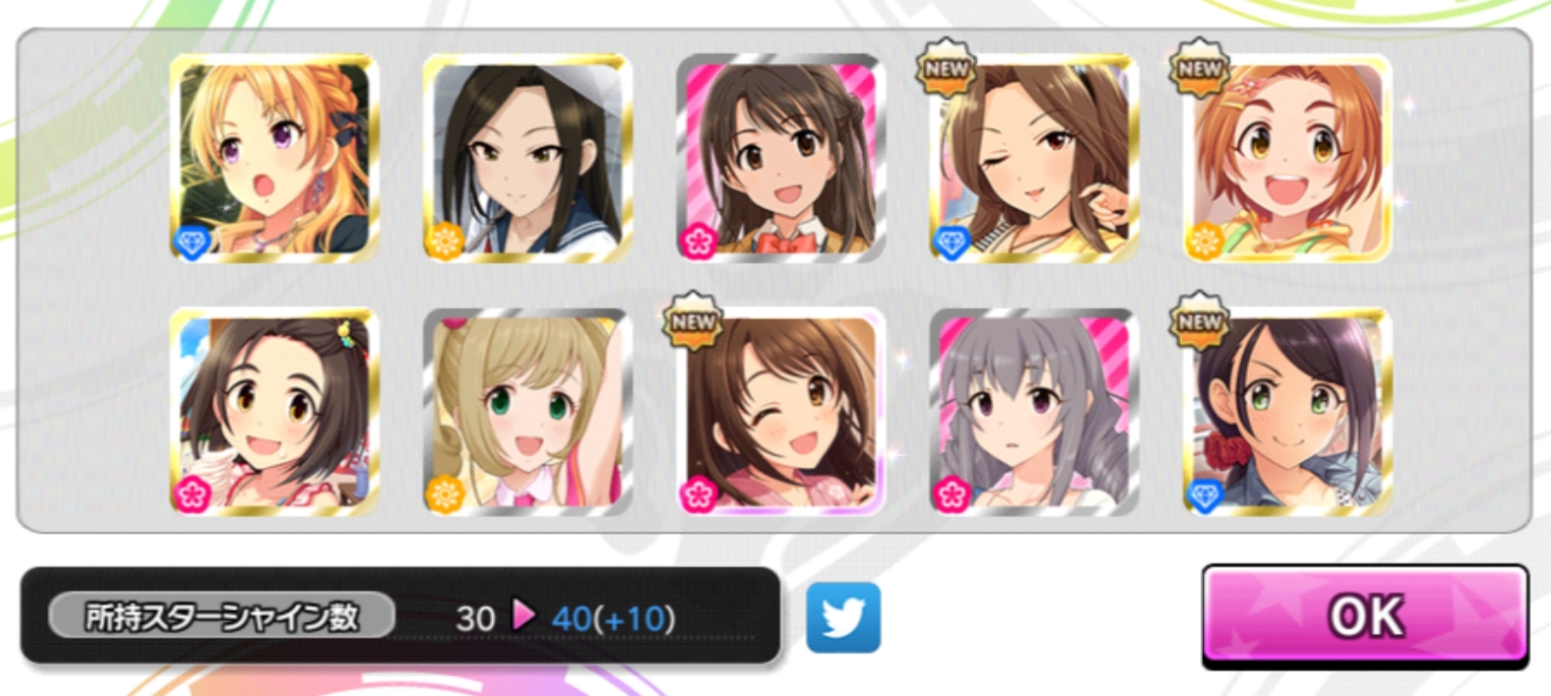Confirm results with the OK button
The height and width of the screenshot is (696, 1551).
tap(1365, 616)
